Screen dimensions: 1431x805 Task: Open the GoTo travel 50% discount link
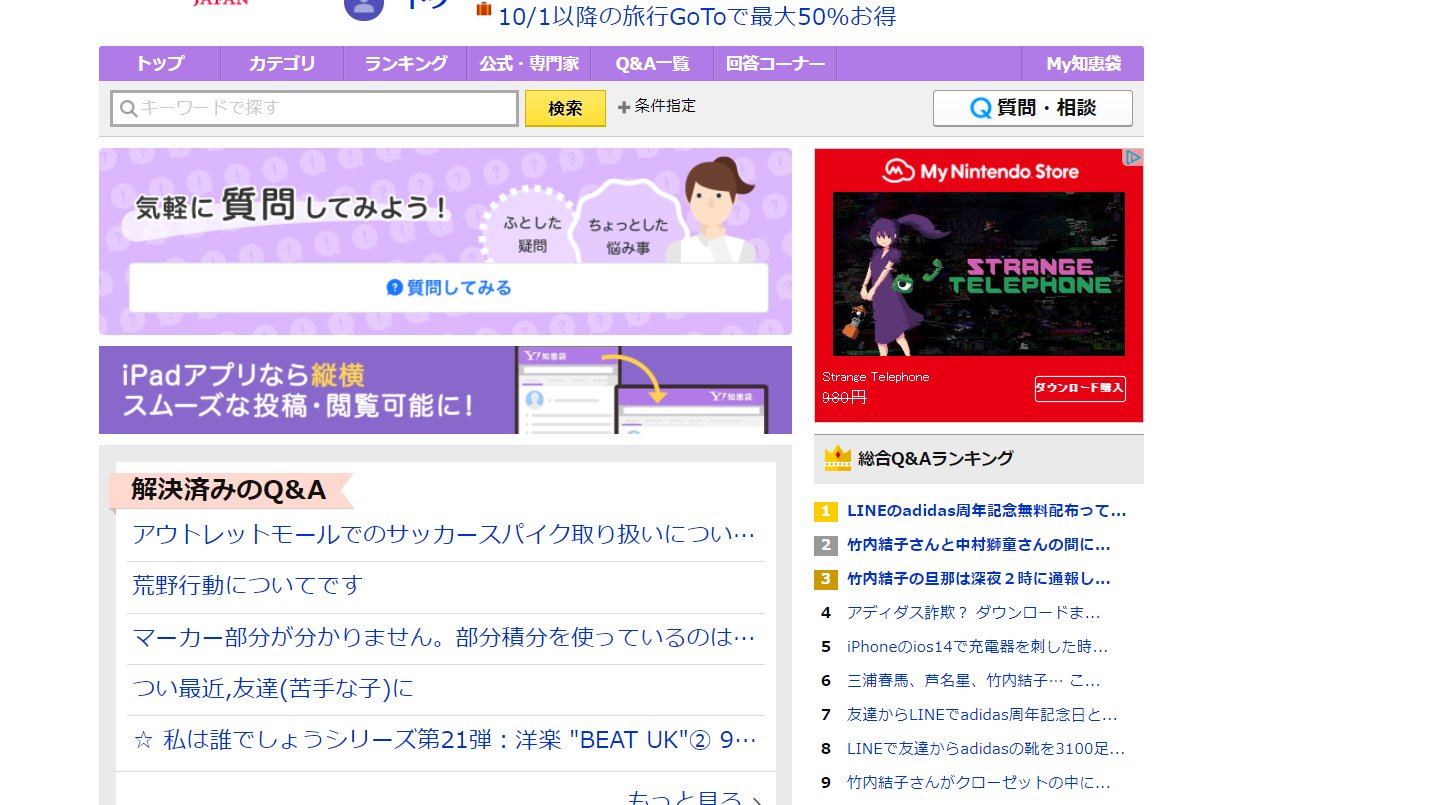coord(697,16)
